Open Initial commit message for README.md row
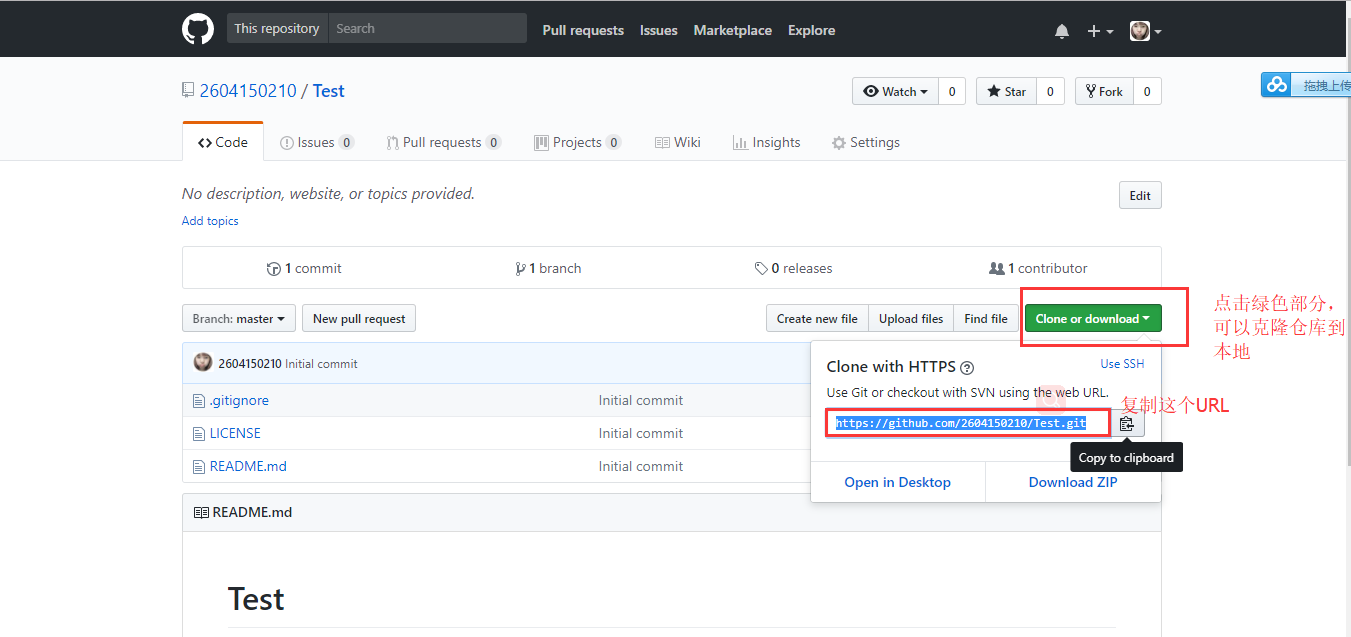The width and height of the screenshot is (1351, 637). [641, 466]
